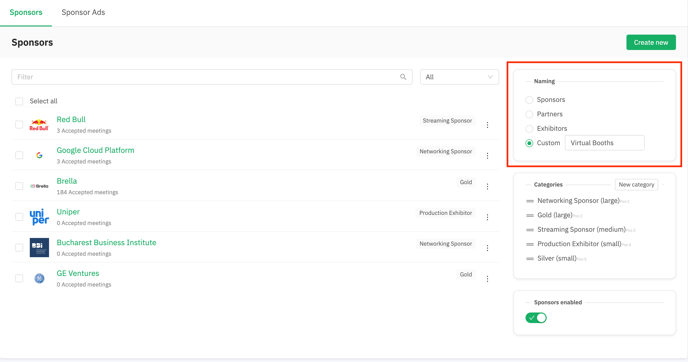Viewport: 688px width, 362px height.
Task: Click the Gold tag on Brella row
Action: [x=466, y=182]
